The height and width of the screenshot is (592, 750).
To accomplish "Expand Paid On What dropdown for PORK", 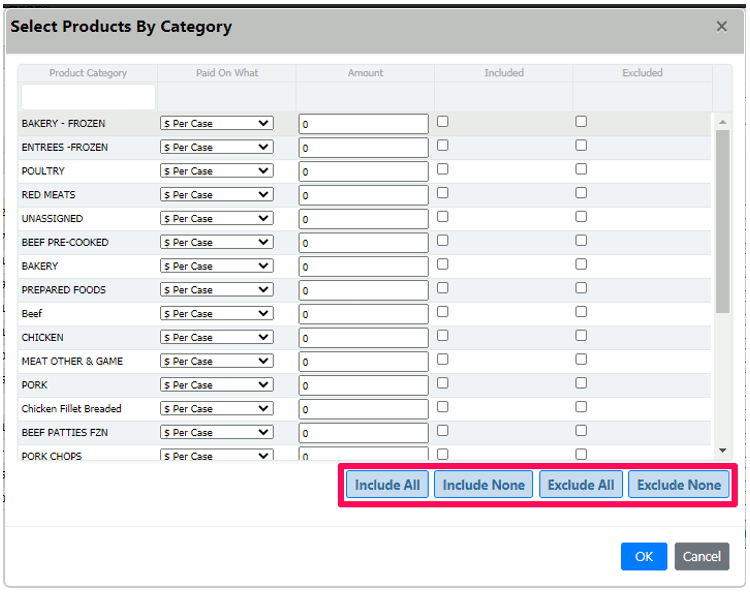I will tap(216, 385).
